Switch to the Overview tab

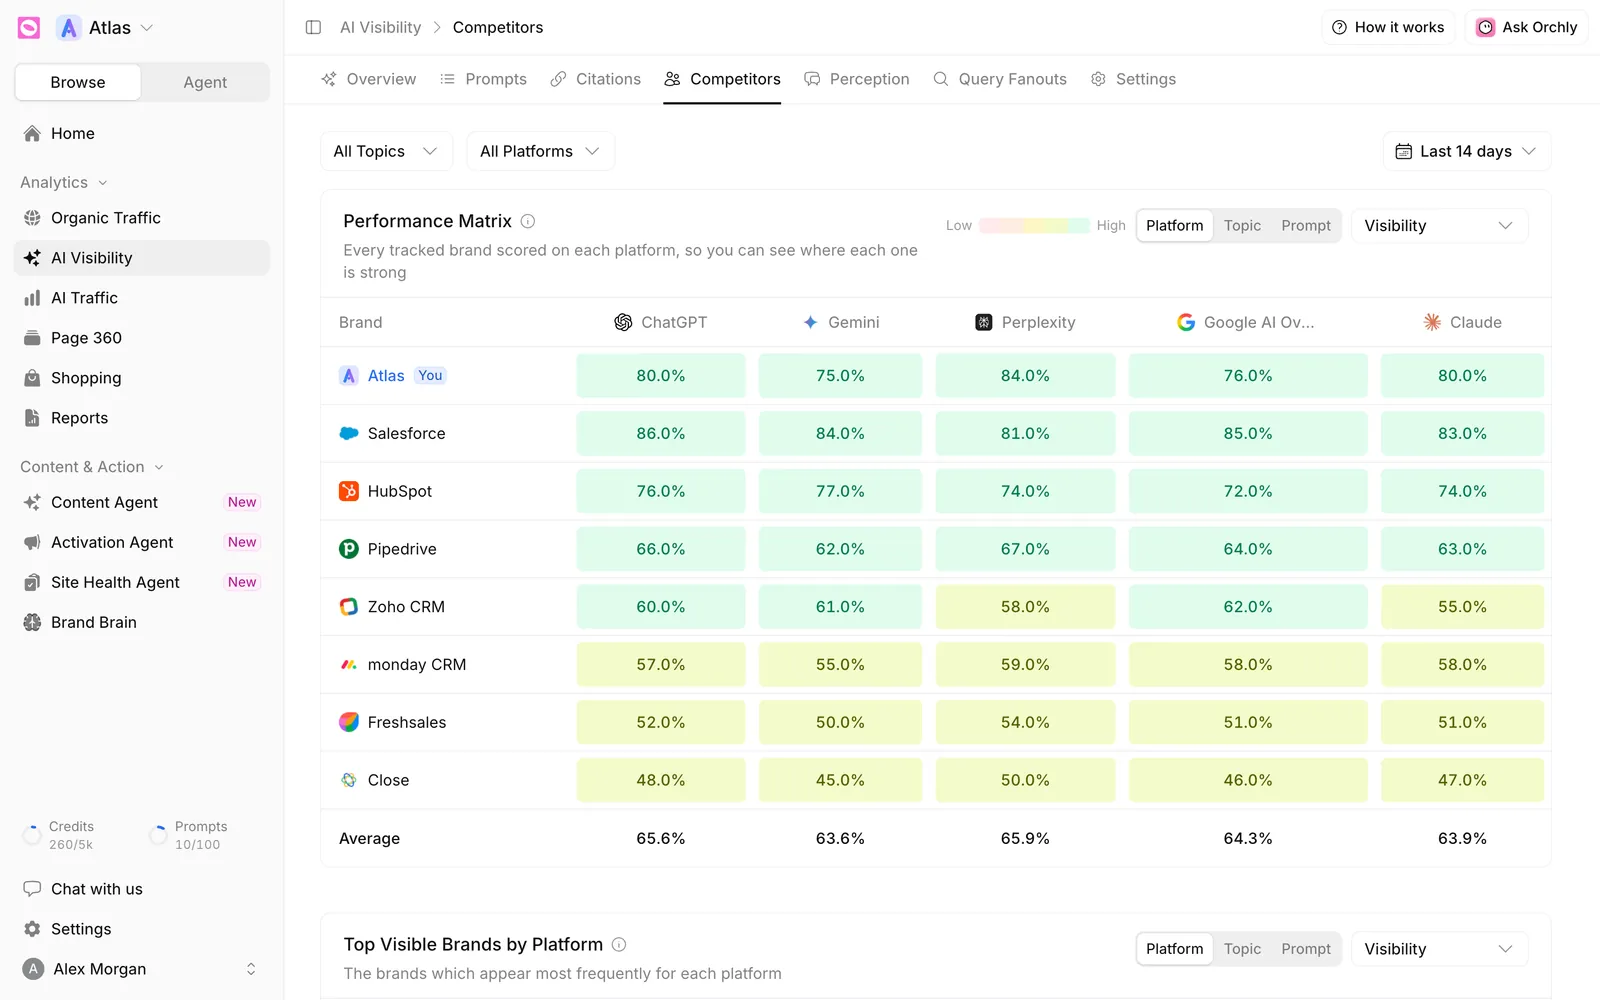coord(369,79)
